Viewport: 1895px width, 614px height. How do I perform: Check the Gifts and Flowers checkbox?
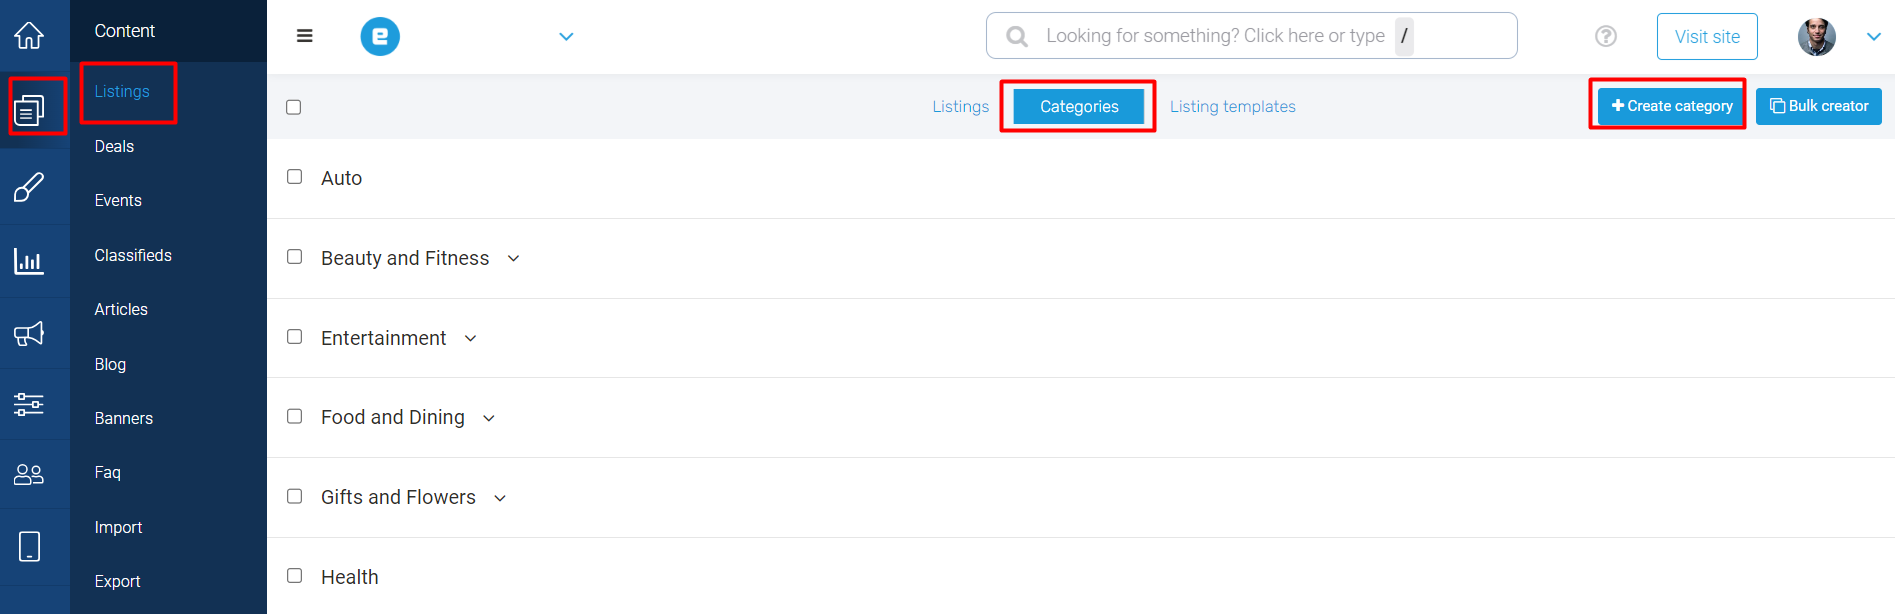tap(295, 496)
